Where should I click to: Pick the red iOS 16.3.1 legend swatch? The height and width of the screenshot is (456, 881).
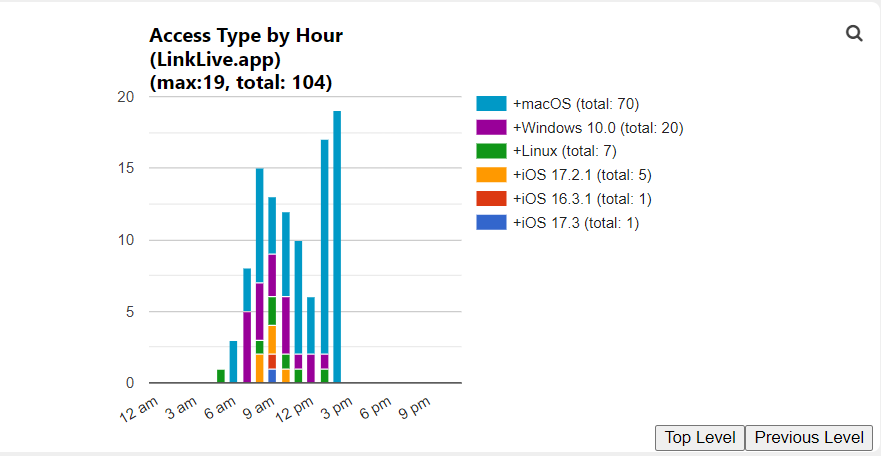tap(491, 199)
